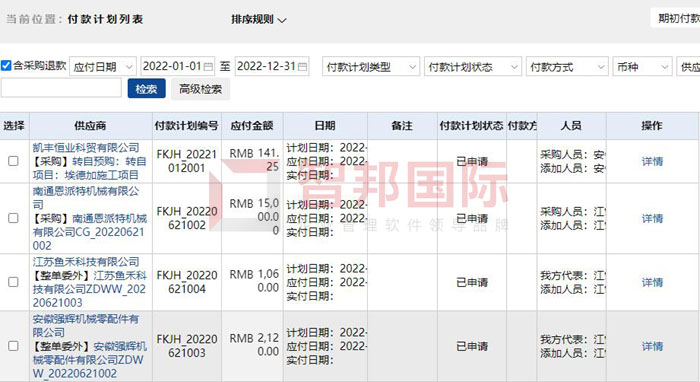Select row checkbox for 南通恩派特机械有限公司
The width and height of the screenshot is (700, 382).
point(13,218)
